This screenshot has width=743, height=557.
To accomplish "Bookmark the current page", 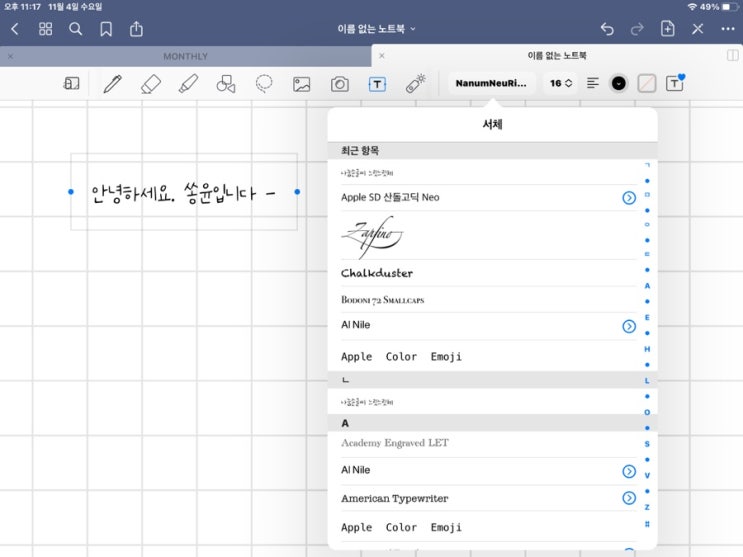I will point(106,29).
